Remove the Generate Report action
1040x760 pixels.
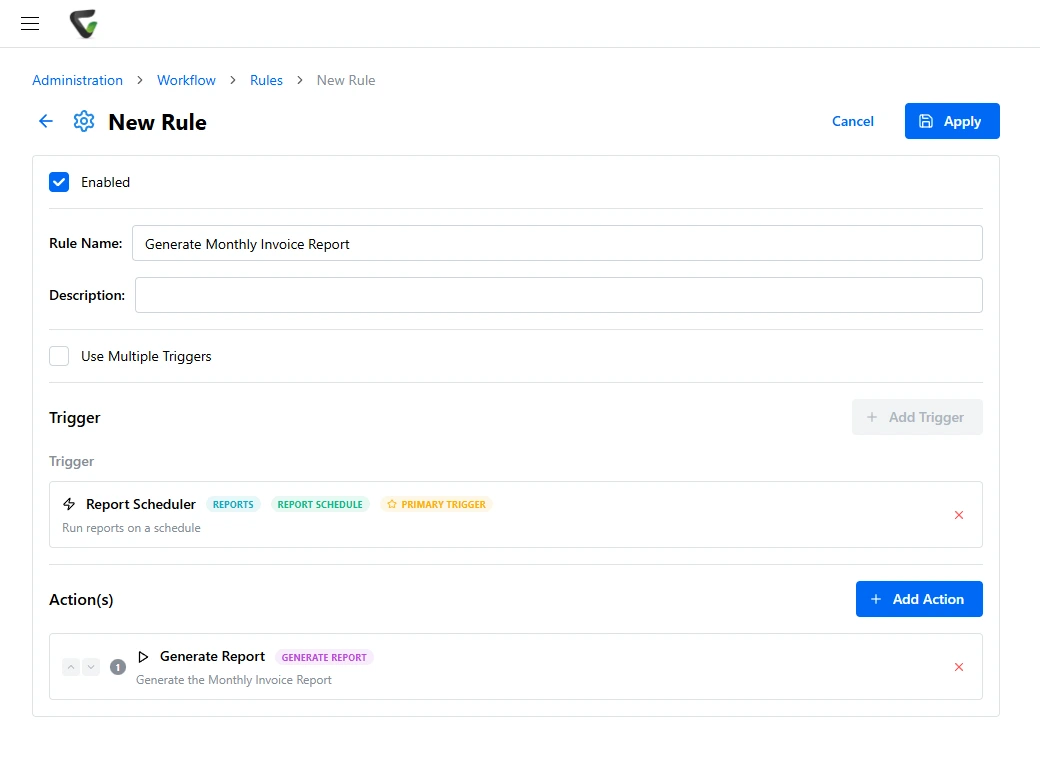click(958, 667)
